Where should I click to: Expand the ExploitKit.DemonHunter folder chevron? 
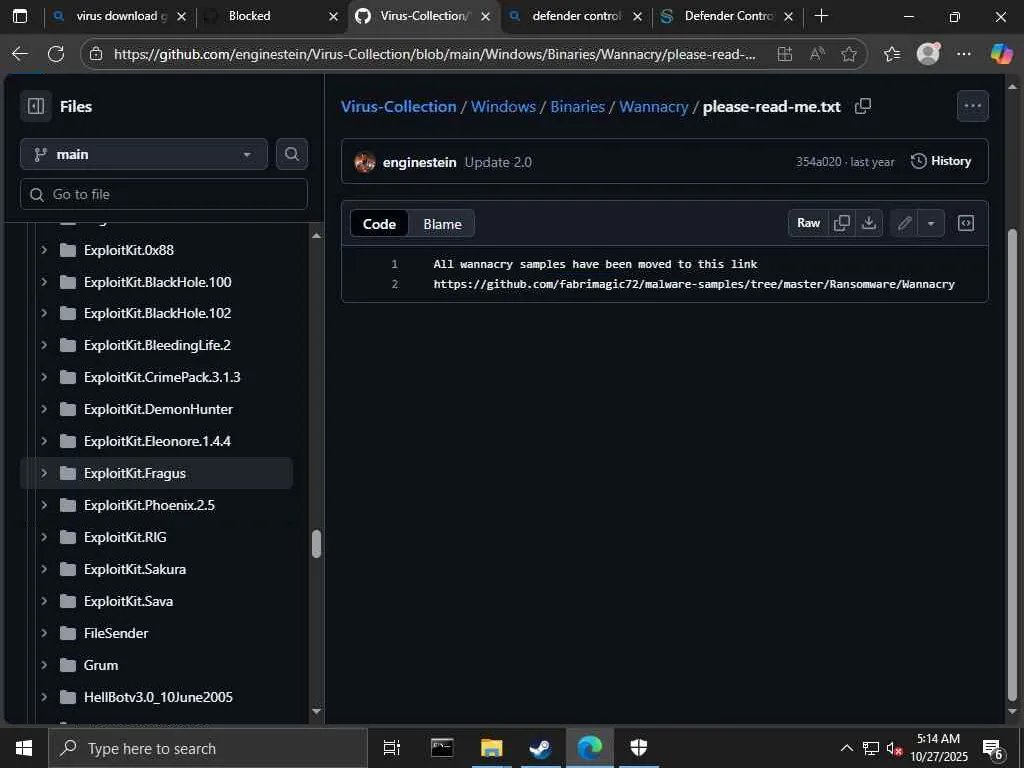(x=44, y=409)
